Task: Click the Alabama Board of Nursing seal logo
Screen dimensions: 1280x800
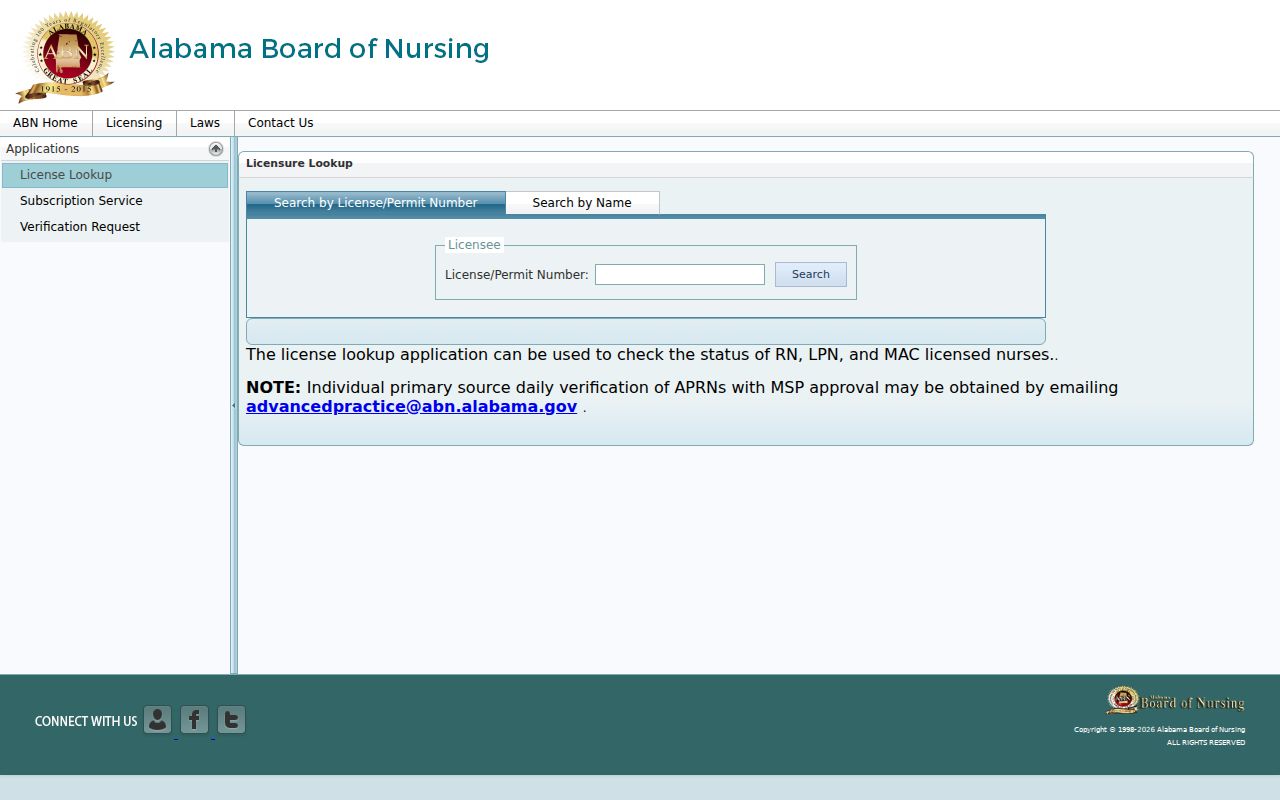Action: click(66, 56)
